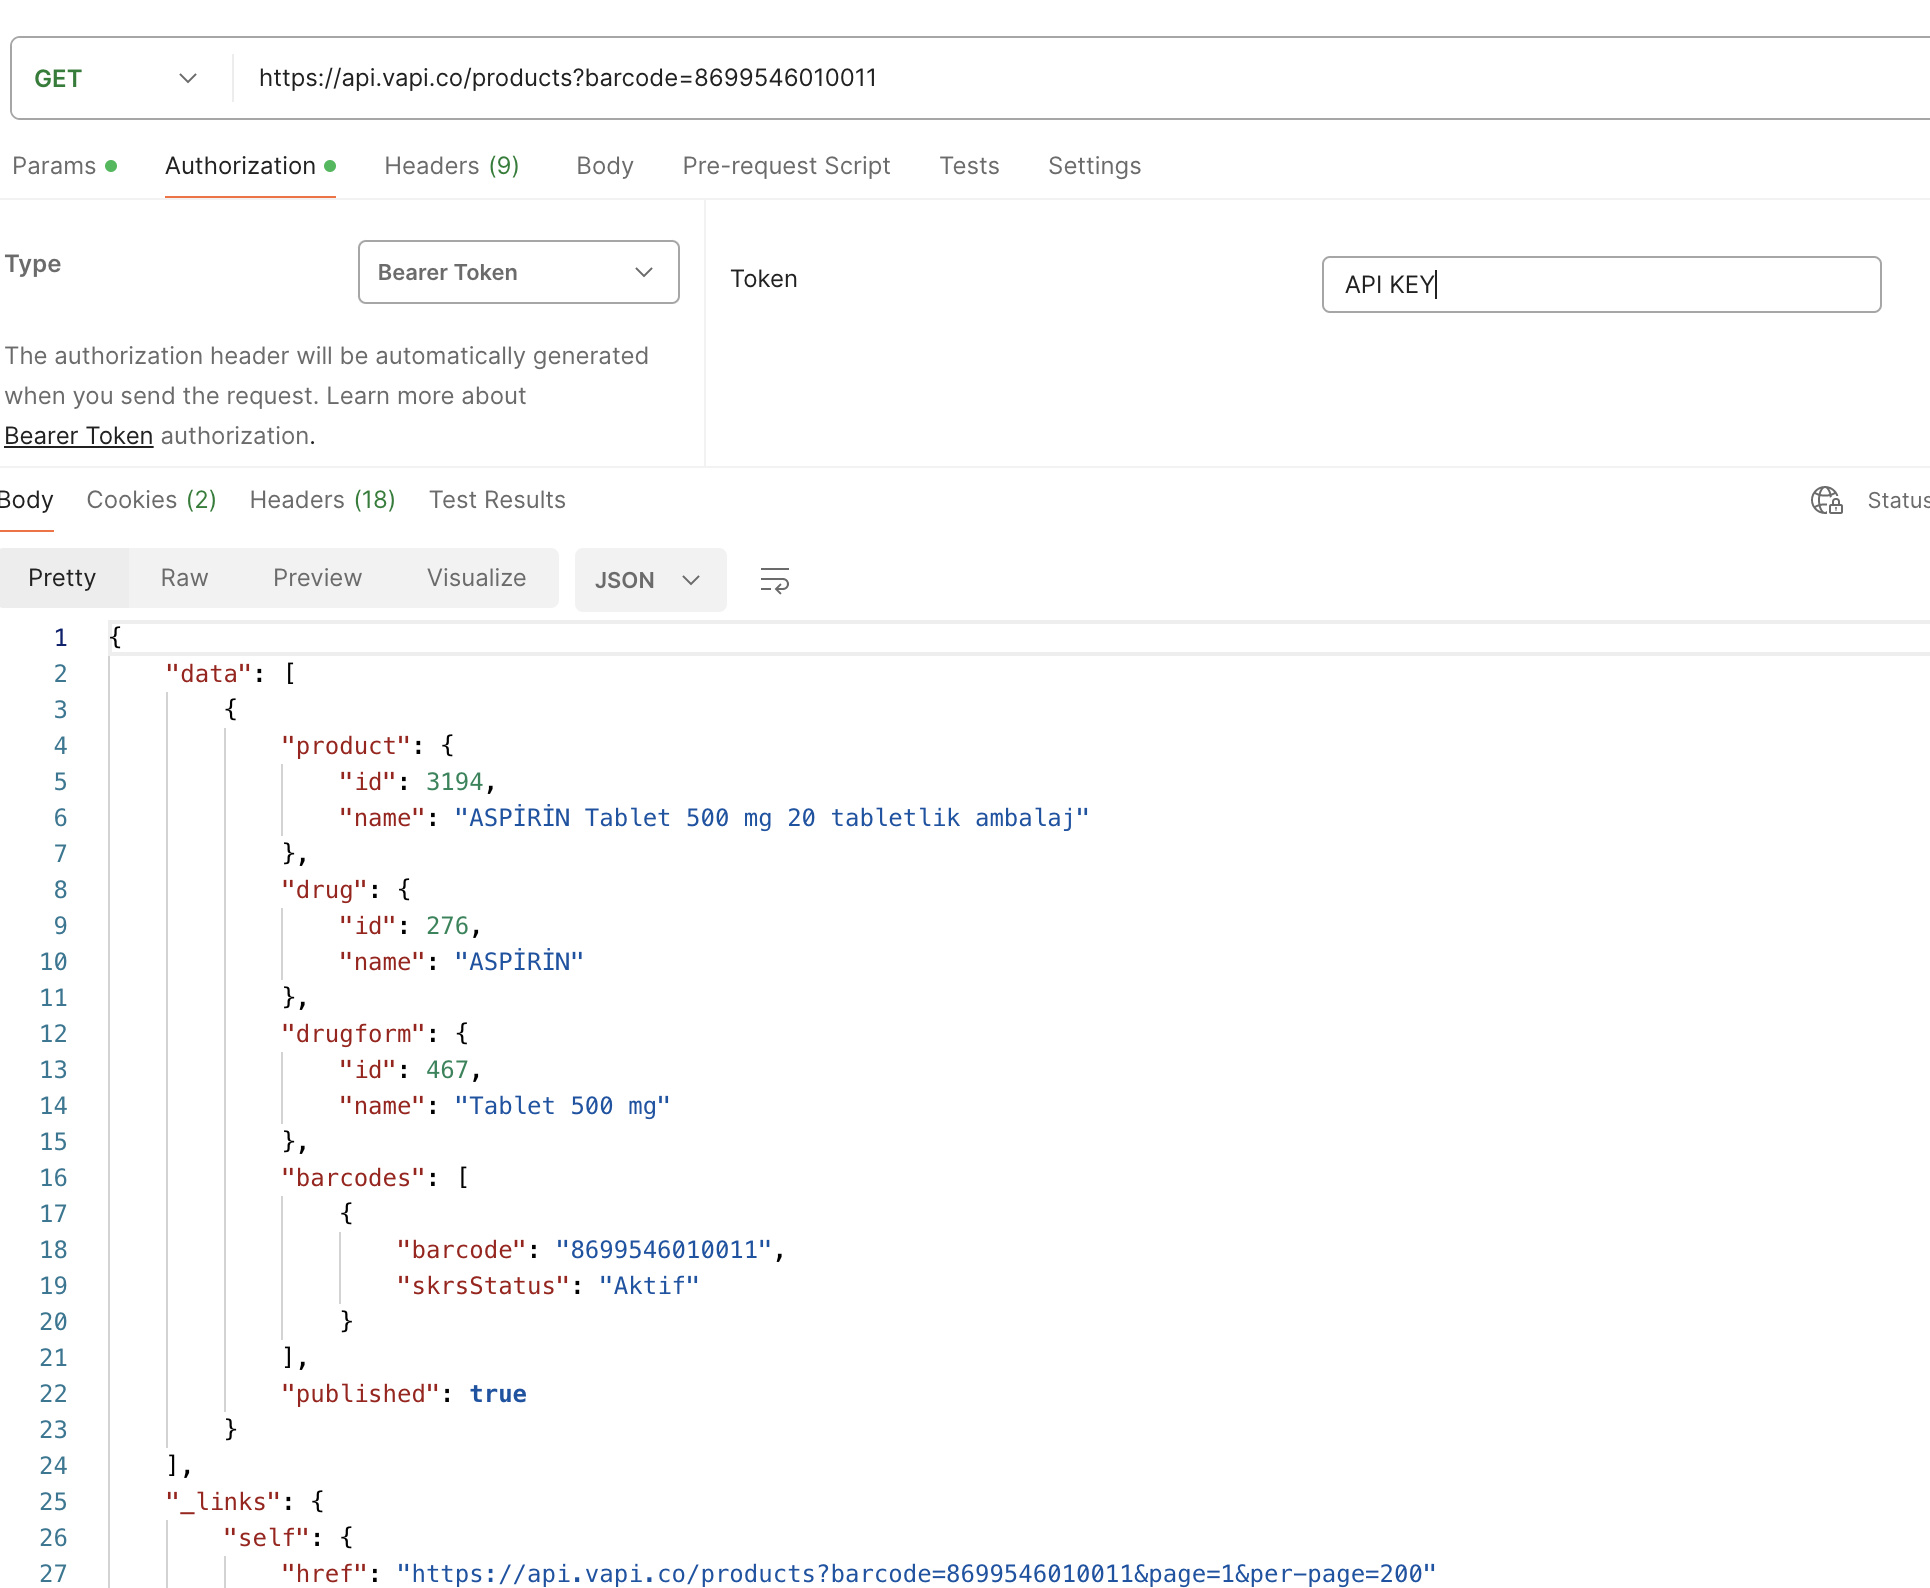Open the JSON format dropdown
This screenshot has width=1930, height=1588.
(650, 580)
